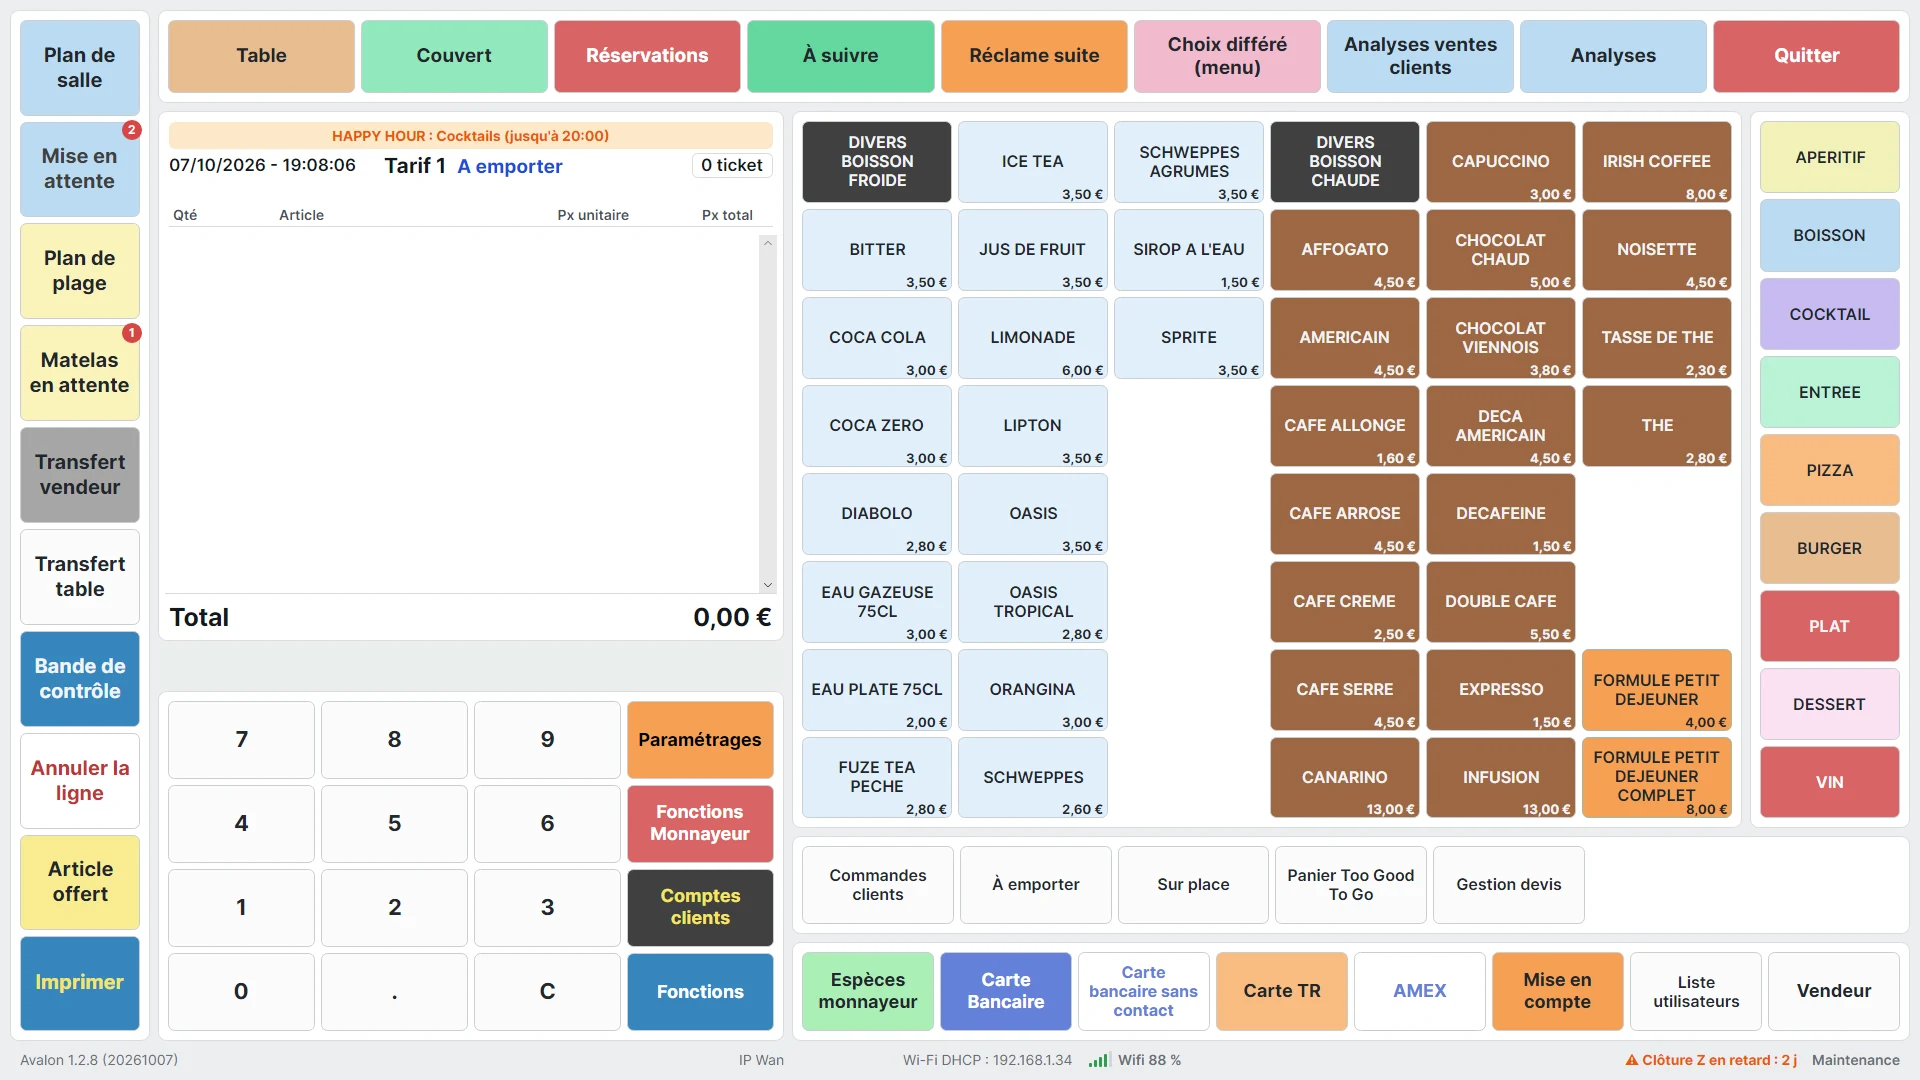This screenshot has height=1080, width=1920.
Task: Click Quitter to exit
Action: 1806,56
